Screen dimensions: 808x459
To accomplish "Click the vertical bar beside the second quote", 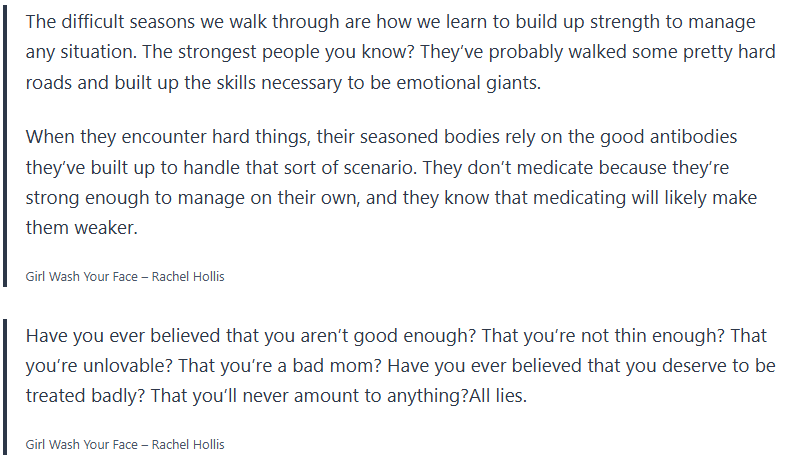I will coord(5,386).
